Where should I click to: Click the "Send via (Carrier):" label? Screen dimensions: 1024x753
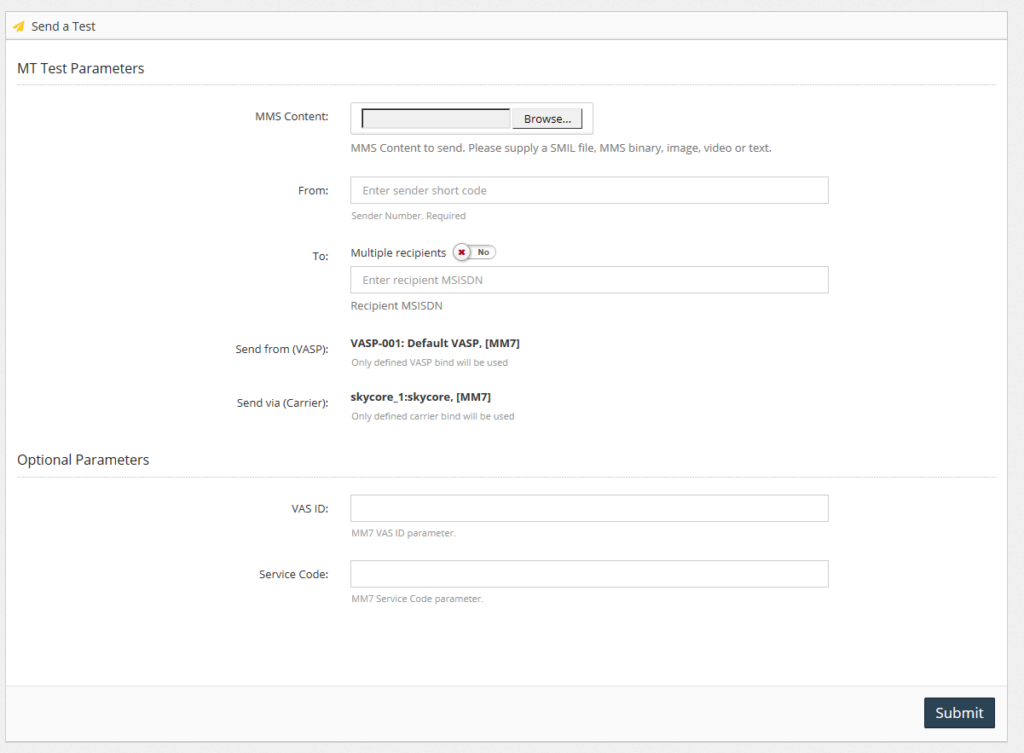pos(282,402)
